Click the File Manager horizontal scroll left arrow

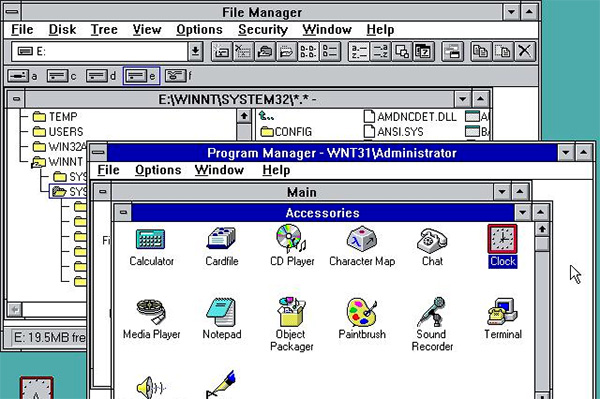(x=15, y=309)
